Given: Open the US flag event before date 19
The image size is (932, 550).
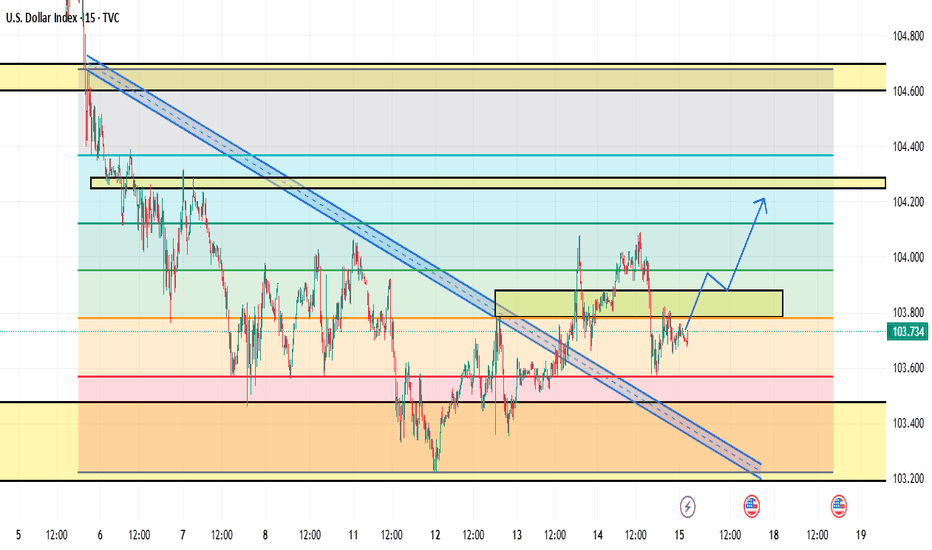Looking at the screenshot, I should click(x=839, y=507).
